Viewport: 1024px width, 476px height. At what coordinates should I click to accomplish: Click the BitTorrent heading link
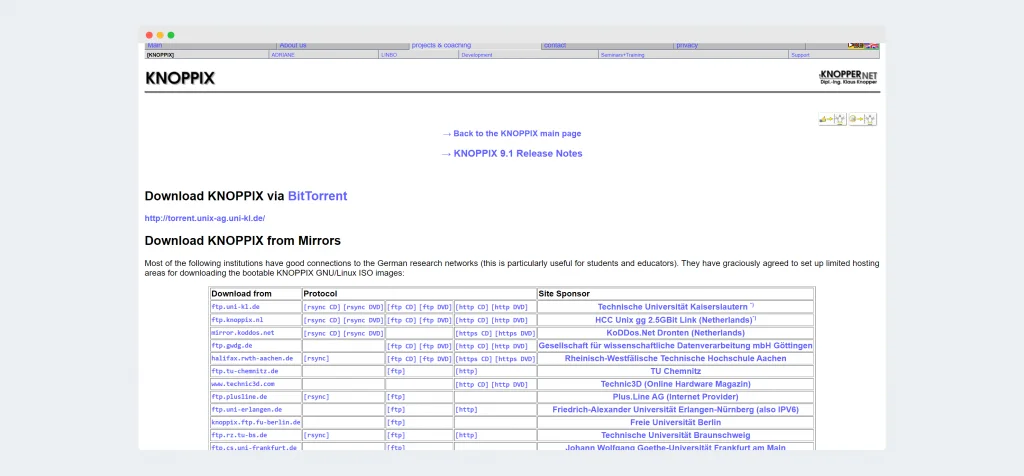coord(317,196)
